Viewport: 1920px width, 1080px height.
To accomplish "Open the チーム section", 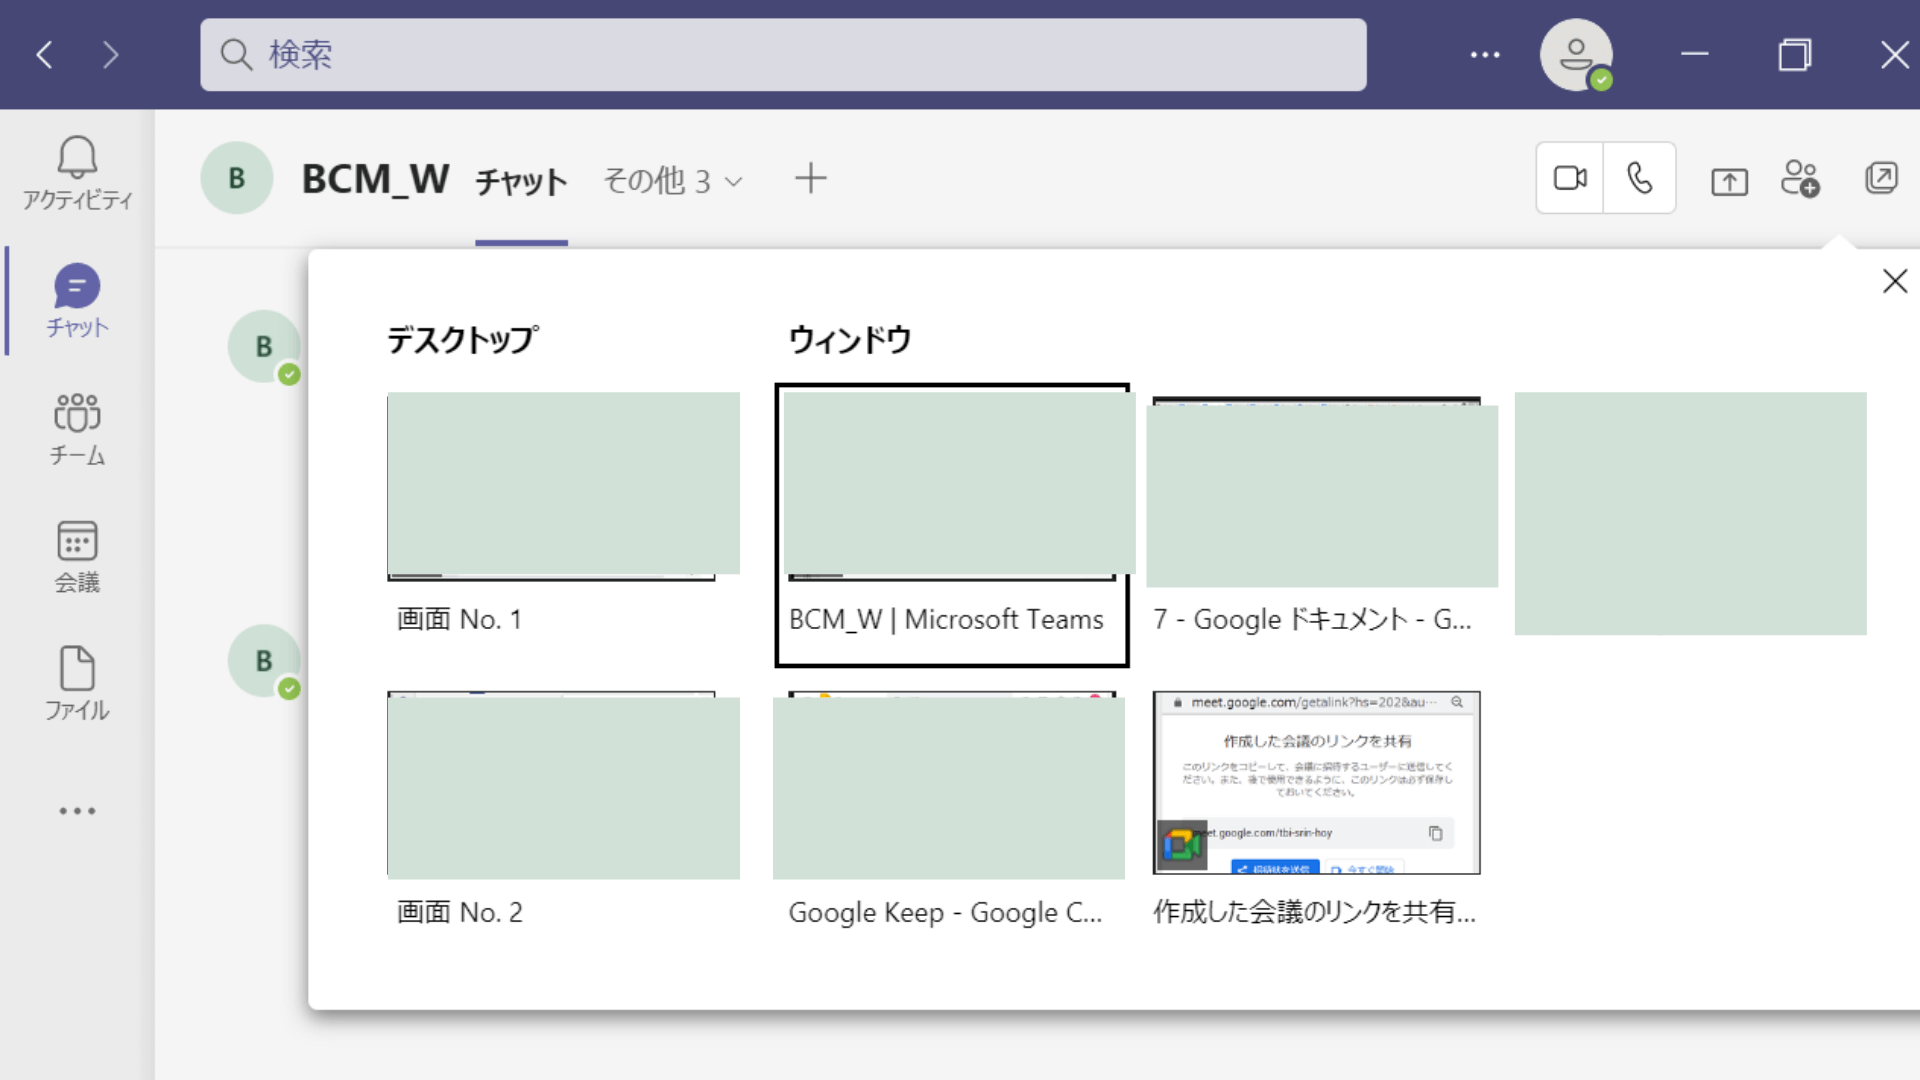I will (x=77, y=430).
